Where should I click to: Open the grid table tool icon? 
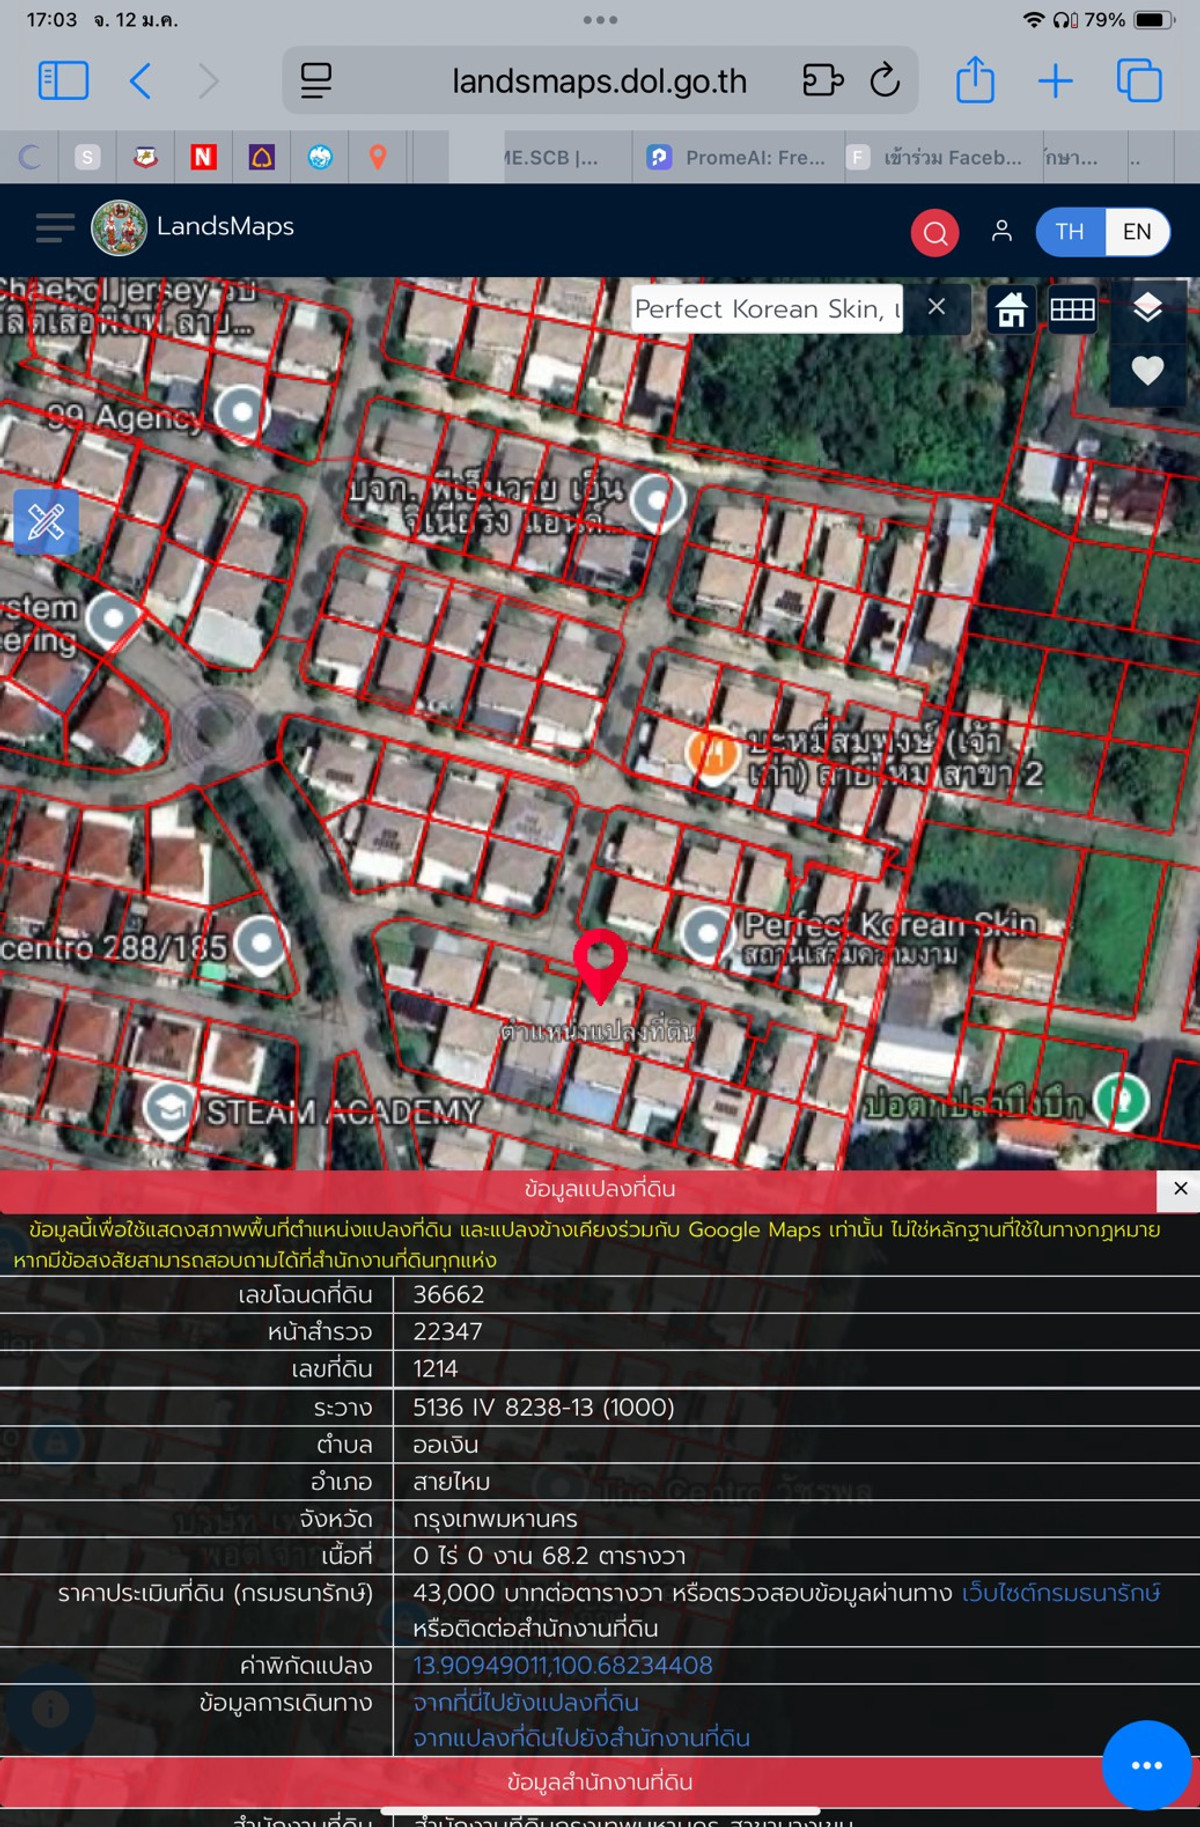tap(1072, 310)
